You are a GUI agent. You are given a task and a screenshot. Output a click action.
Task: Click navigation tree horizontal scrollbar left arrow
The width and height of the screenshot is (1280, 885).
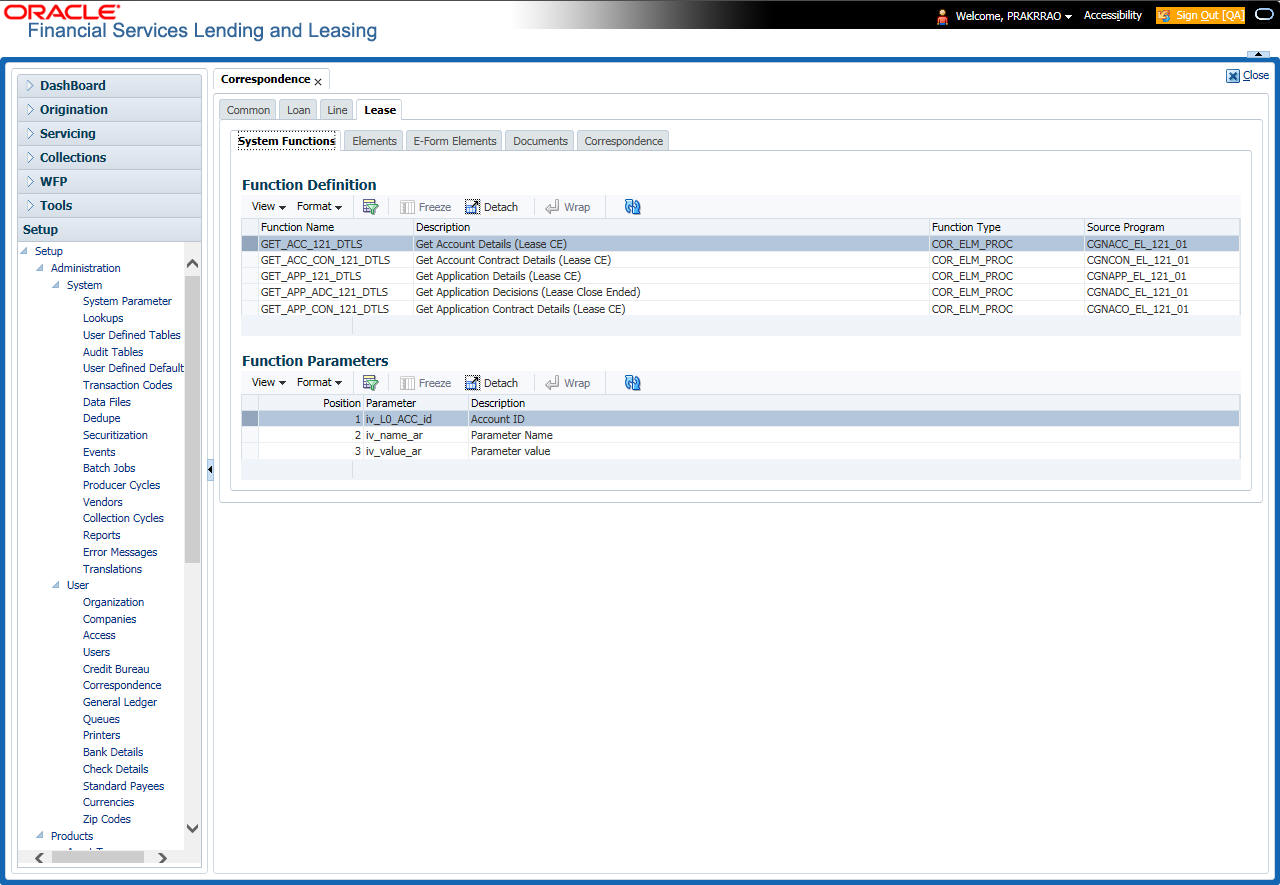(39, 858)
